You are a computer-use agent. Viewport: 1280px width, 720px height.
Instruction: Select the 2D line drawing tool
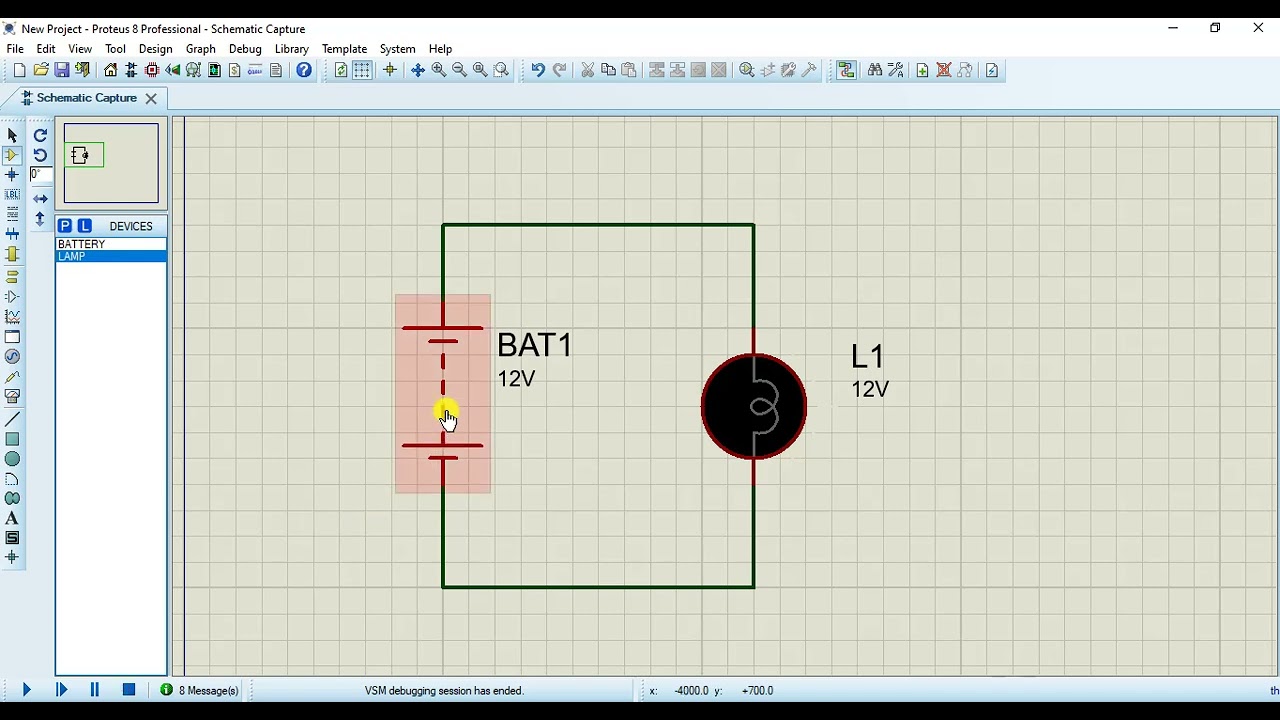12,419
